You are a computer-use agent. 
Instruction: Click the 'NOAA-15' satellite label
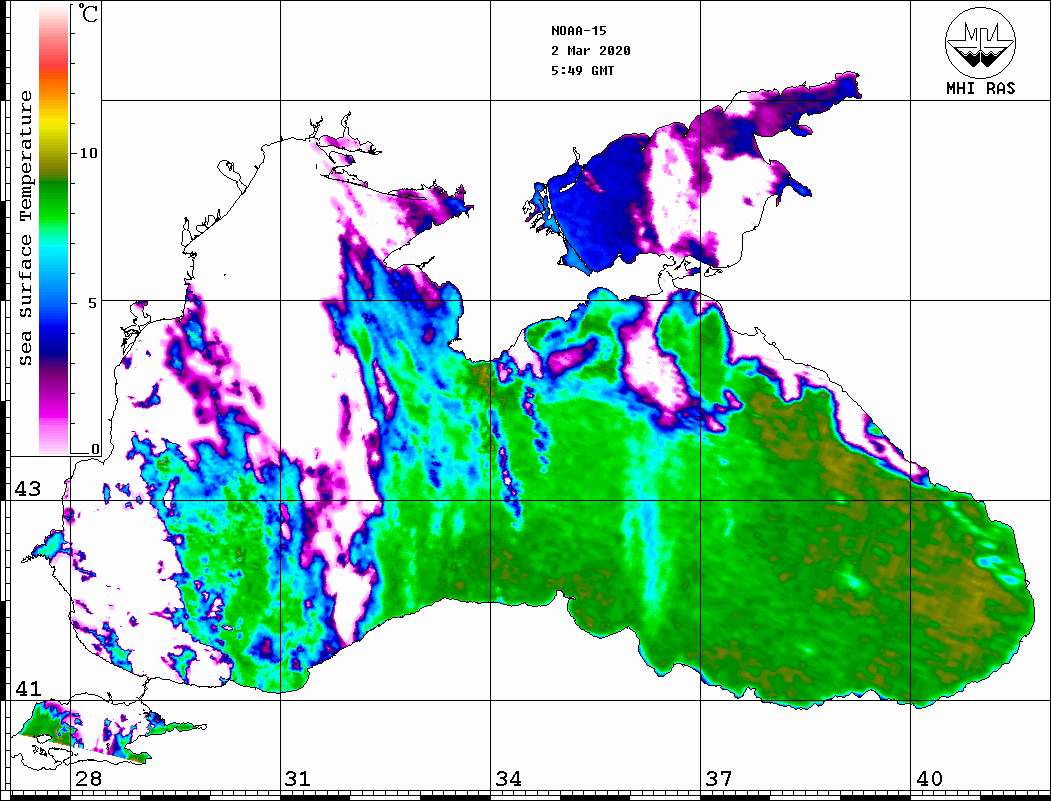pos(578,31)
